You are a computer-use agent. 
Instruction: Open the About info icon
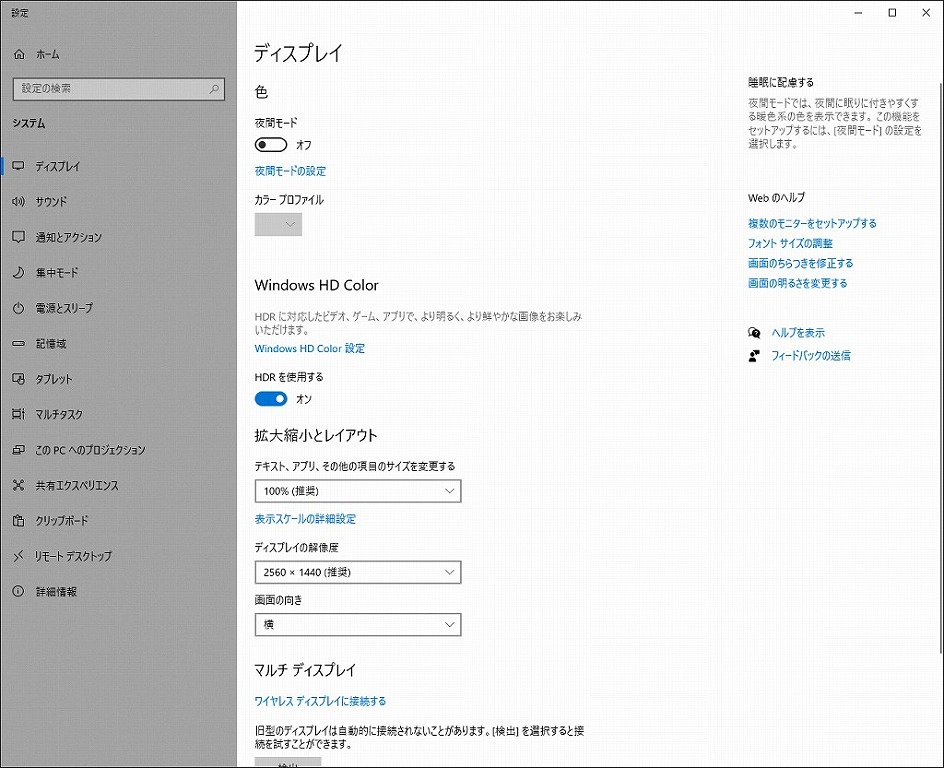click(x=19, y=592)
